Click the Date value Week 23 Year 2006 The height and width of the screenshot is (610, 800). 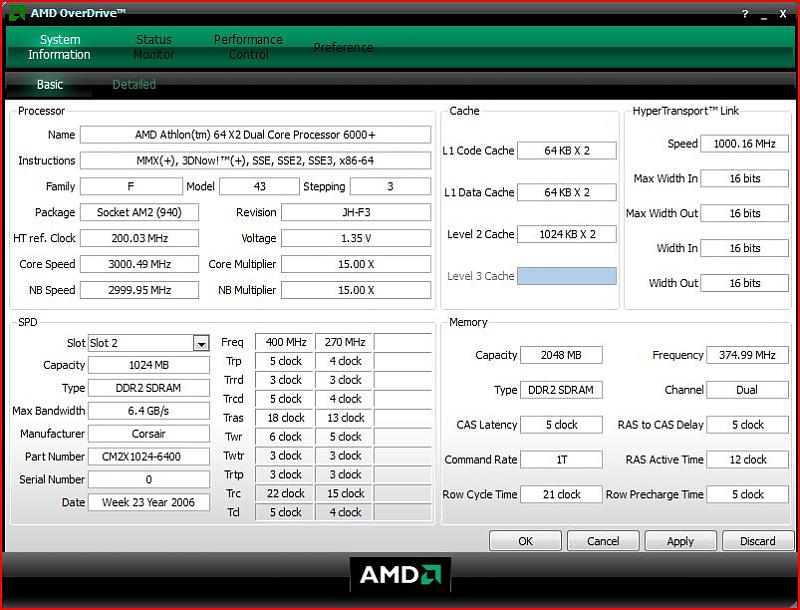tap(148, 502)
